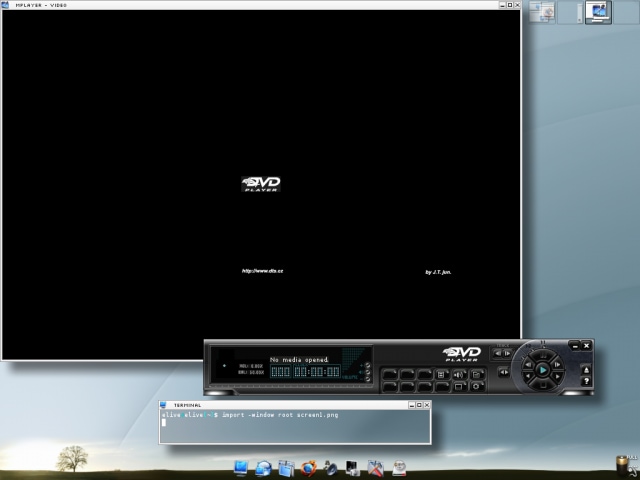Skip to next track arrow button
The height and width of the screenshot is (480, 640).
pyautogui.click(x=507, y=353)
